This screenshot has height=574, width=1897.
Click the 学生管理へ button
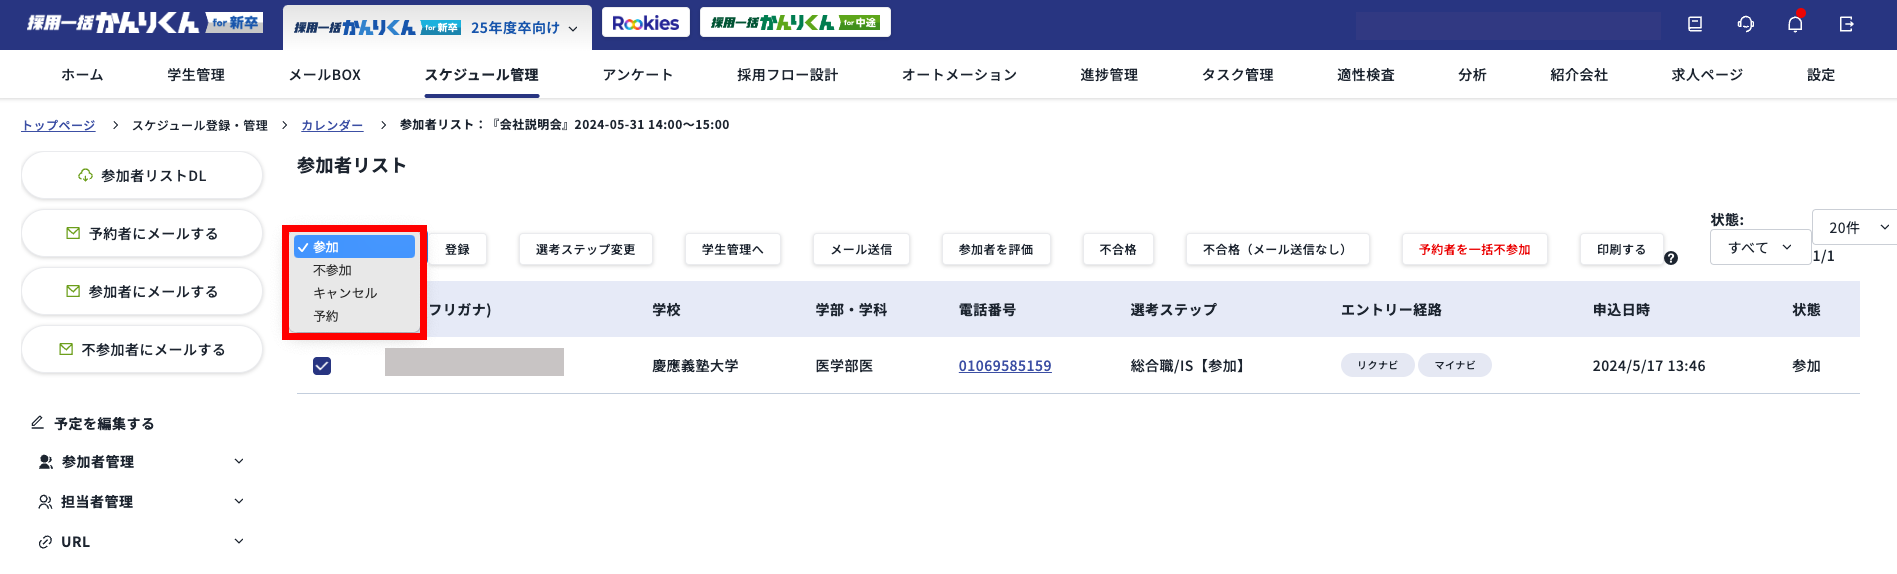pos(733,249)
